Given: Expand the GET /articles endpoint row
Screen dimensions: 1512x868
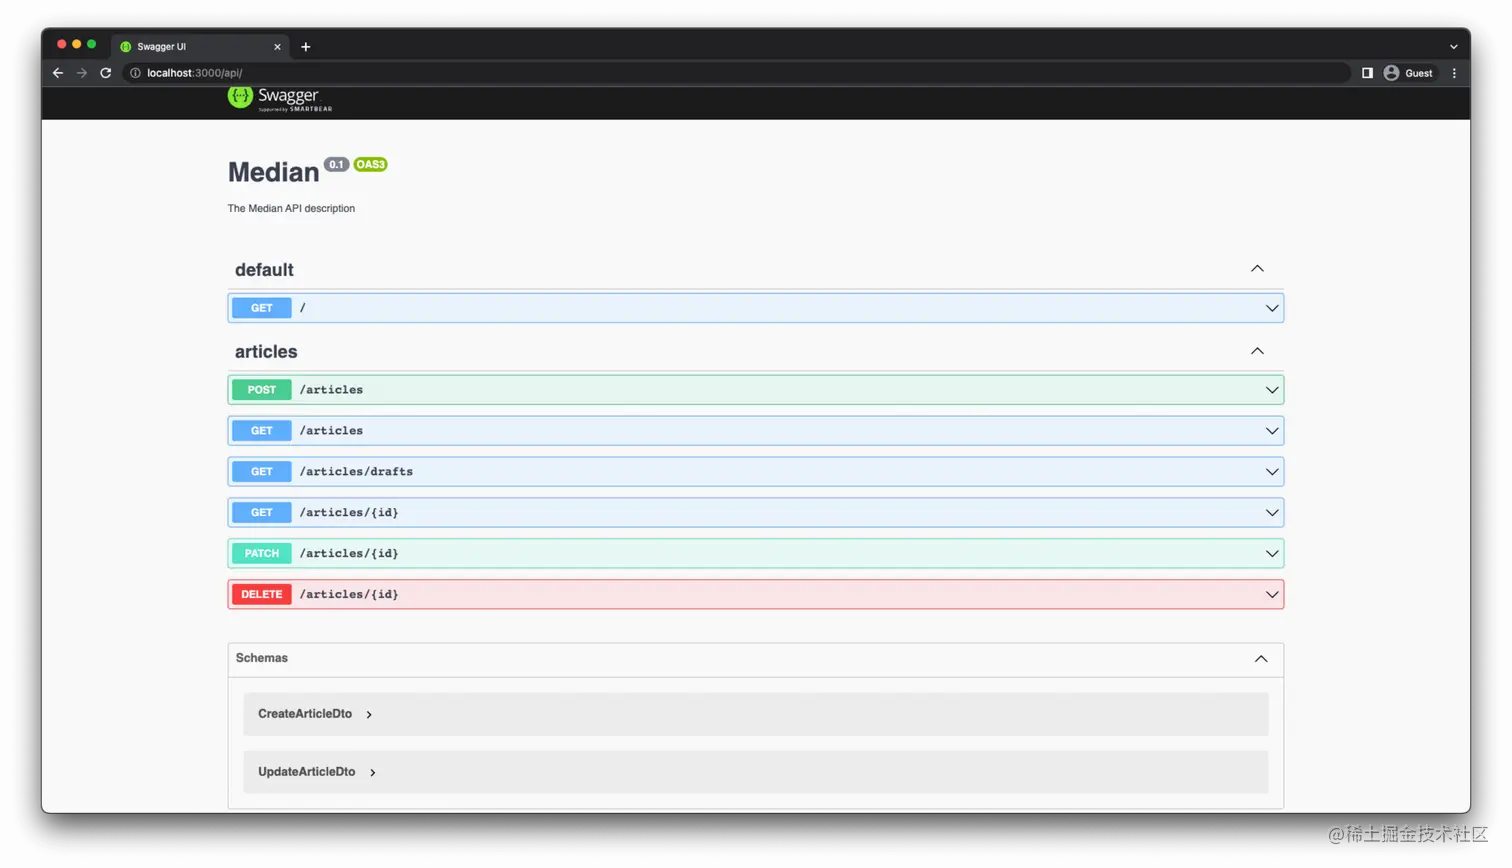Looking at the screenshot, I should pyautogui.click(x=1271, y=430).
